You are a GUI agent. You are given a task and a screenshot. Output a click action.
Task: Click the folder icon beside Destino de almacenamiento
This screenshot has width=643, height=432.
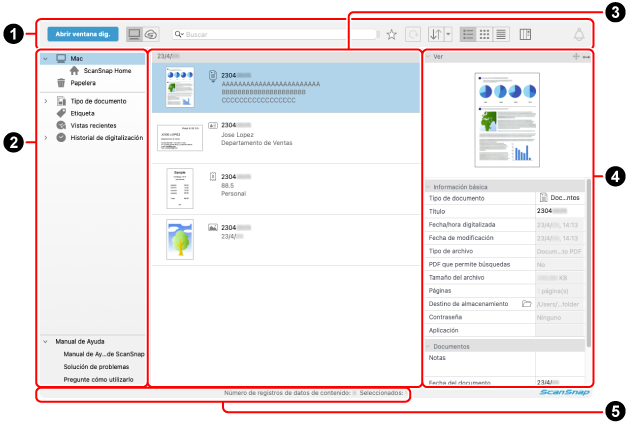click(x=526, y=304)
